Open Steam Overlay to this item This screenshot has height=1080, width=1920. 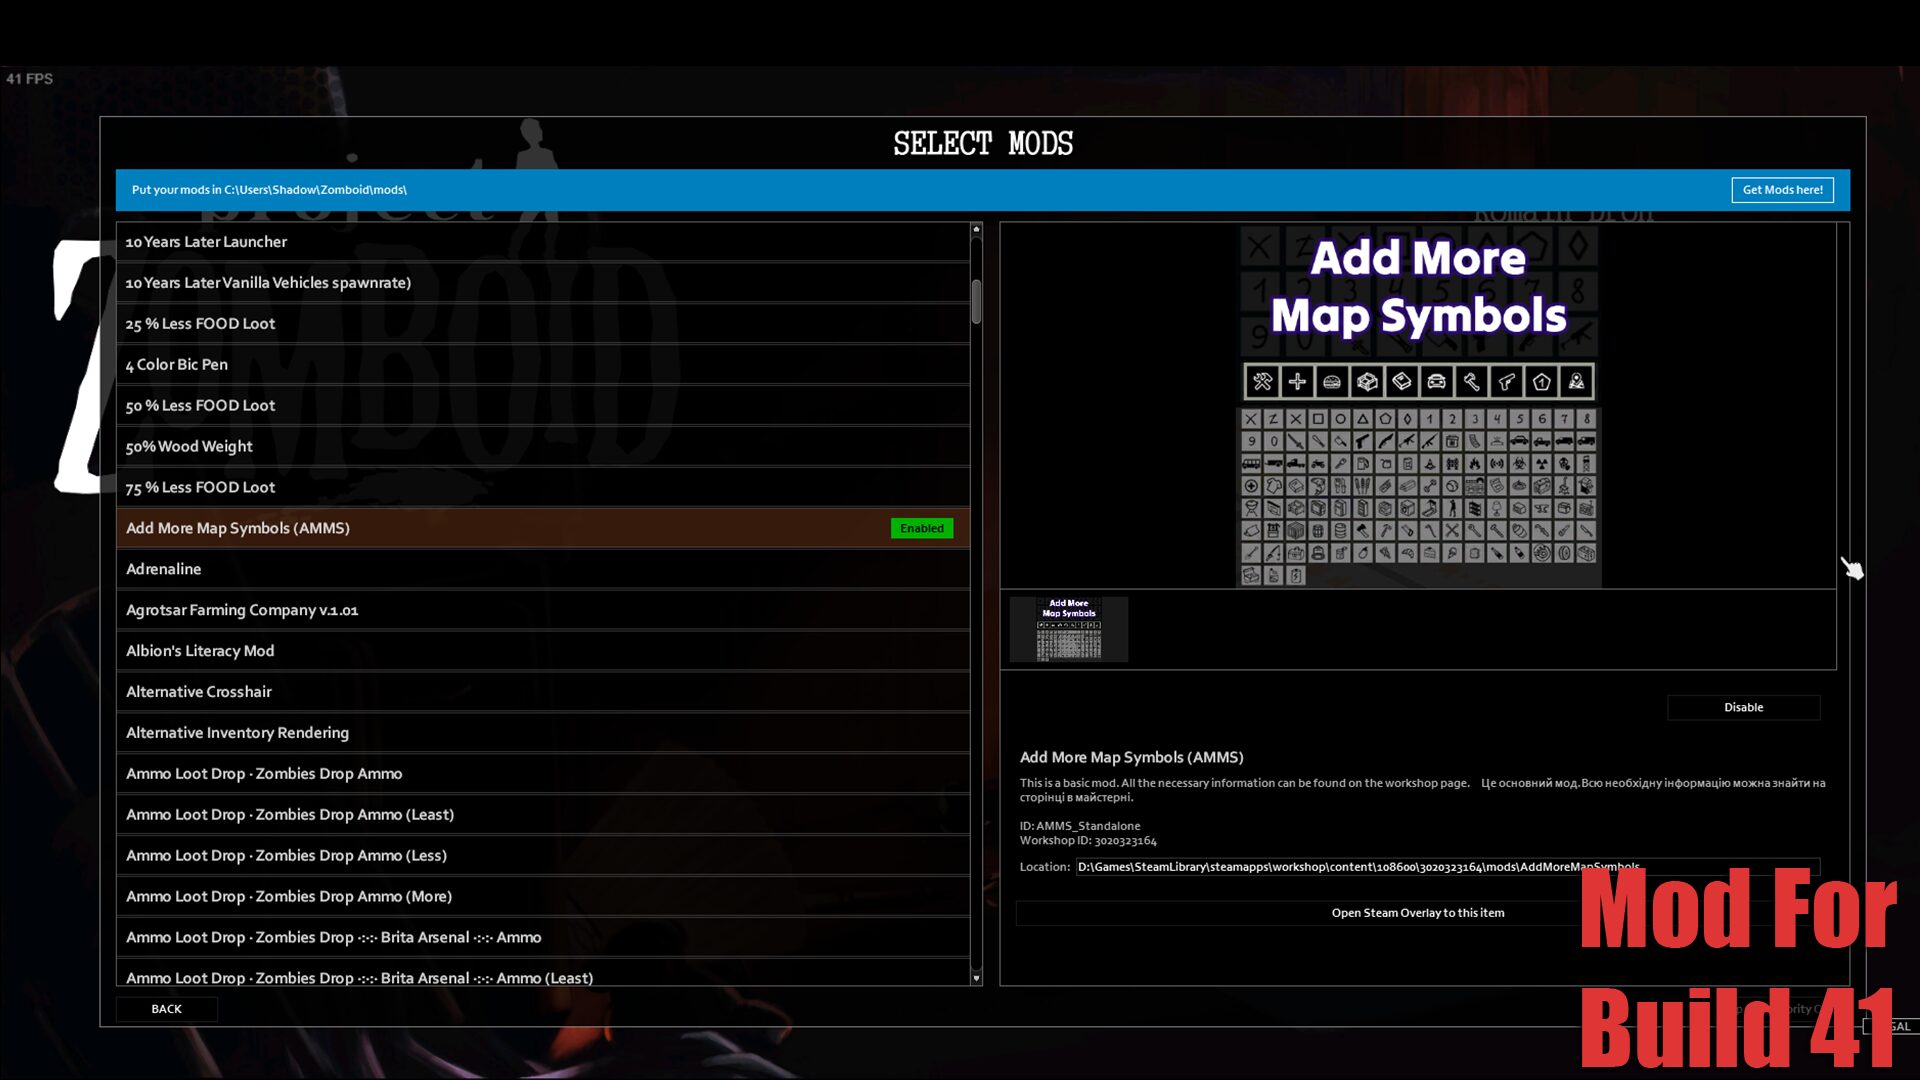coord(1417,913)
